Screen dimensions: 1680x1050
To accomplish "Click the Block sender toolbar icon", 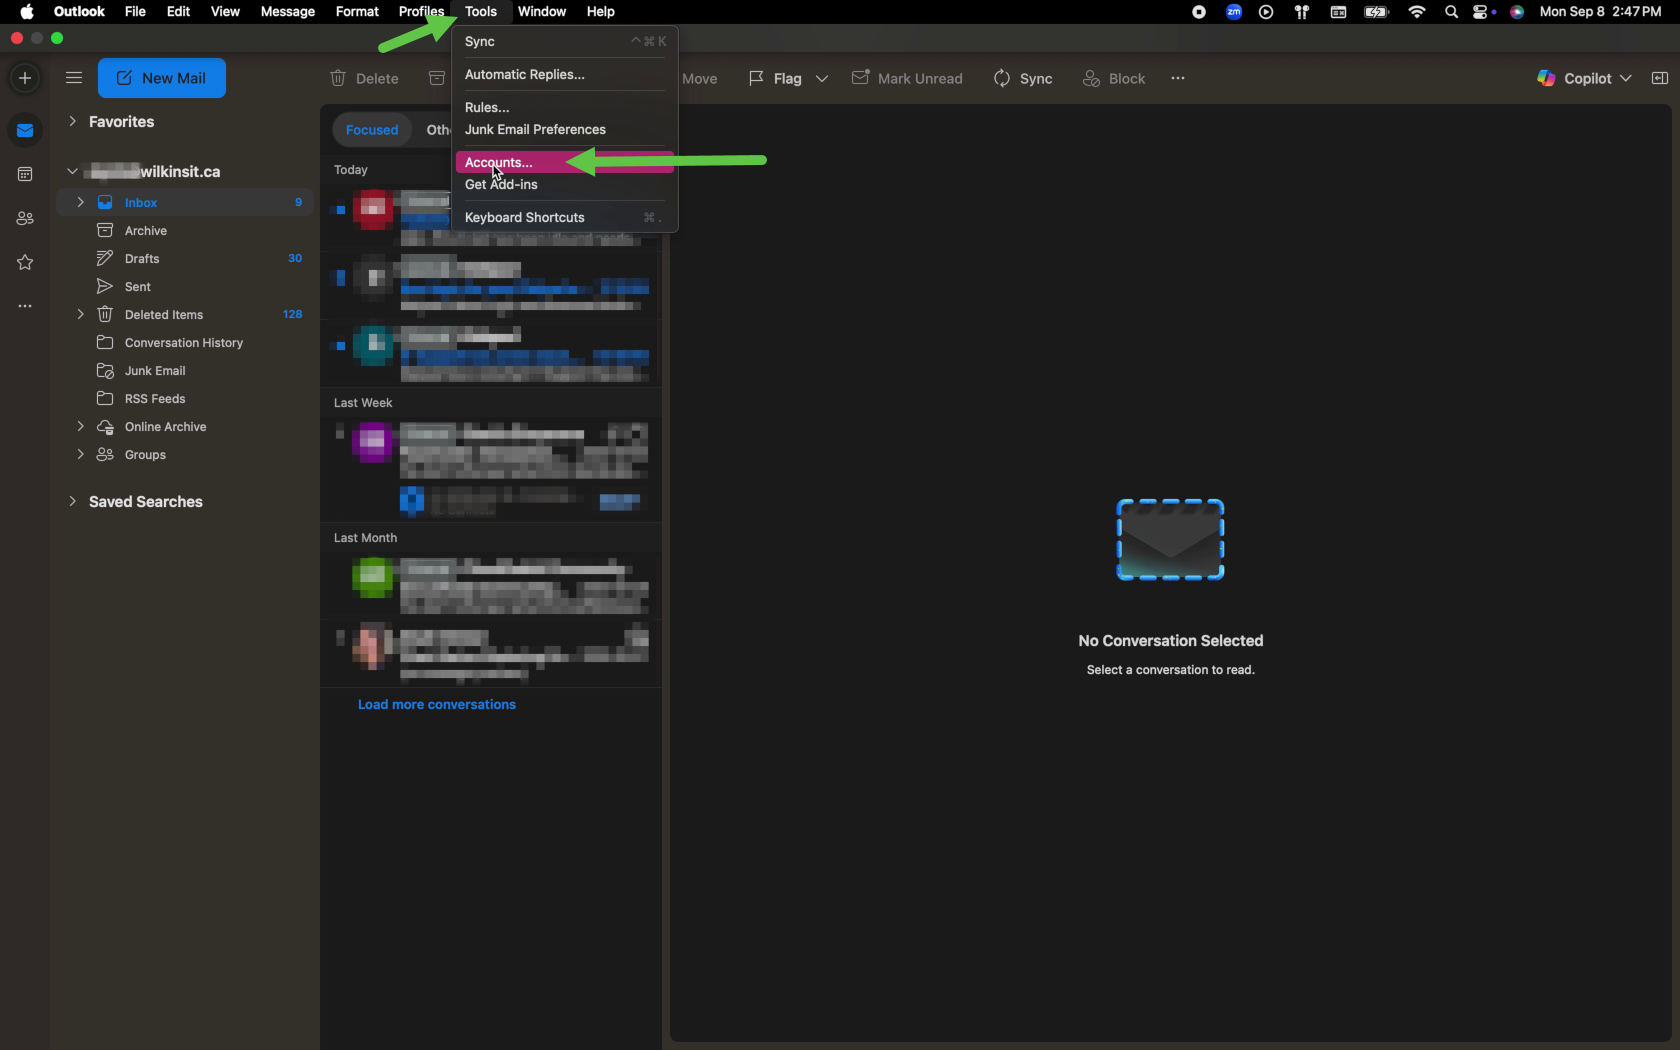I will pos(1091,79).
